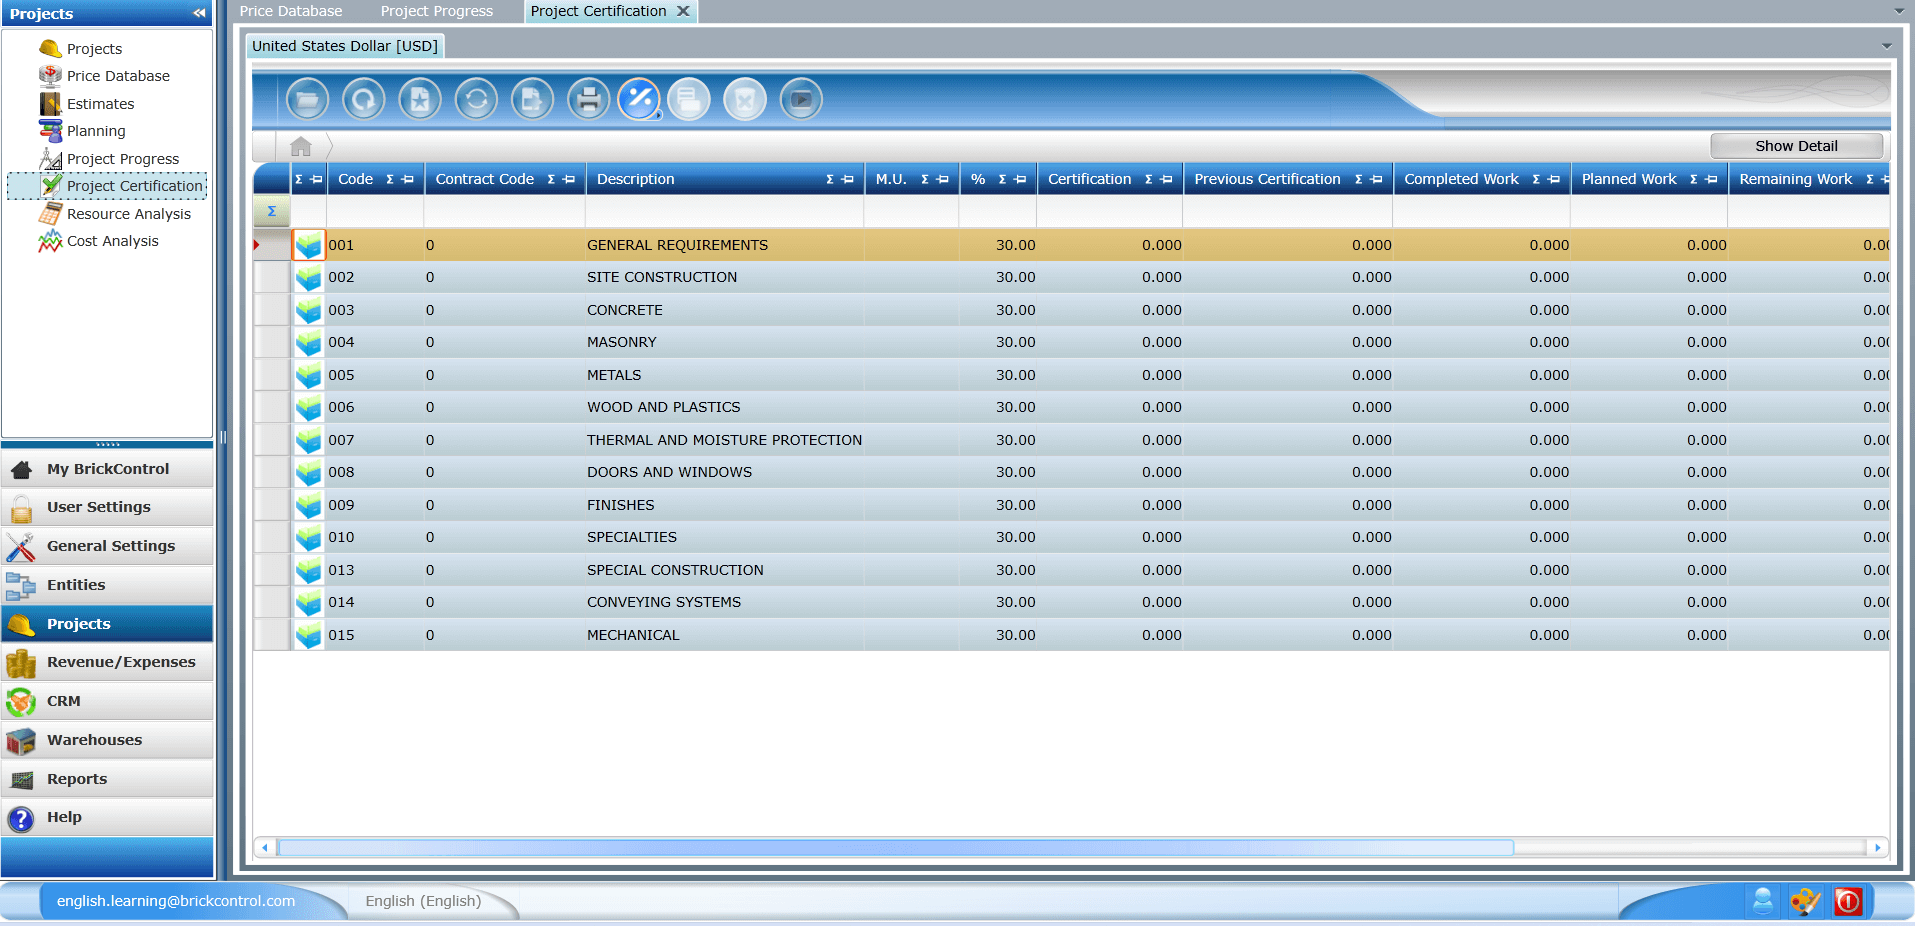
Task: Click the two-arrow refresh toolbar icon
Action: click(x=476, y=100)
